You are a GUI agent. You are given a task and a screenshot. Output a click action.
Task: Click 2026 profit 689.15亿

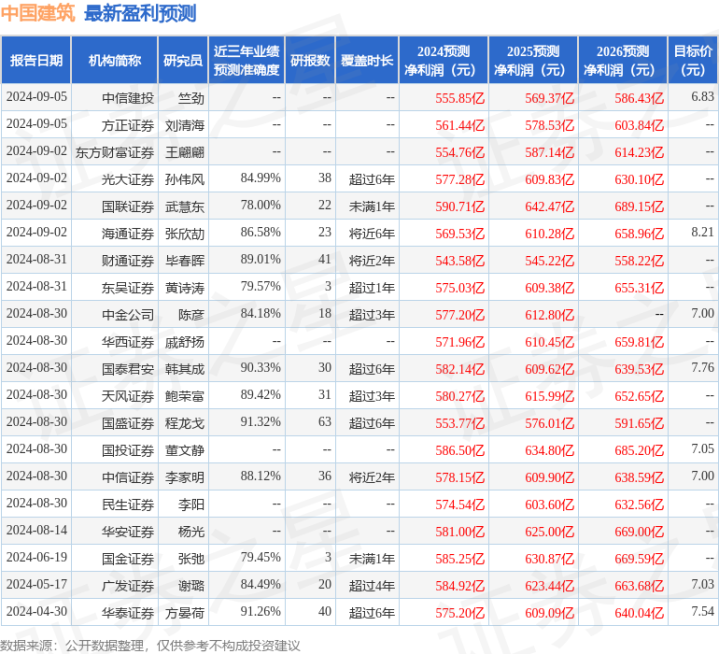[x=639, y=206]
